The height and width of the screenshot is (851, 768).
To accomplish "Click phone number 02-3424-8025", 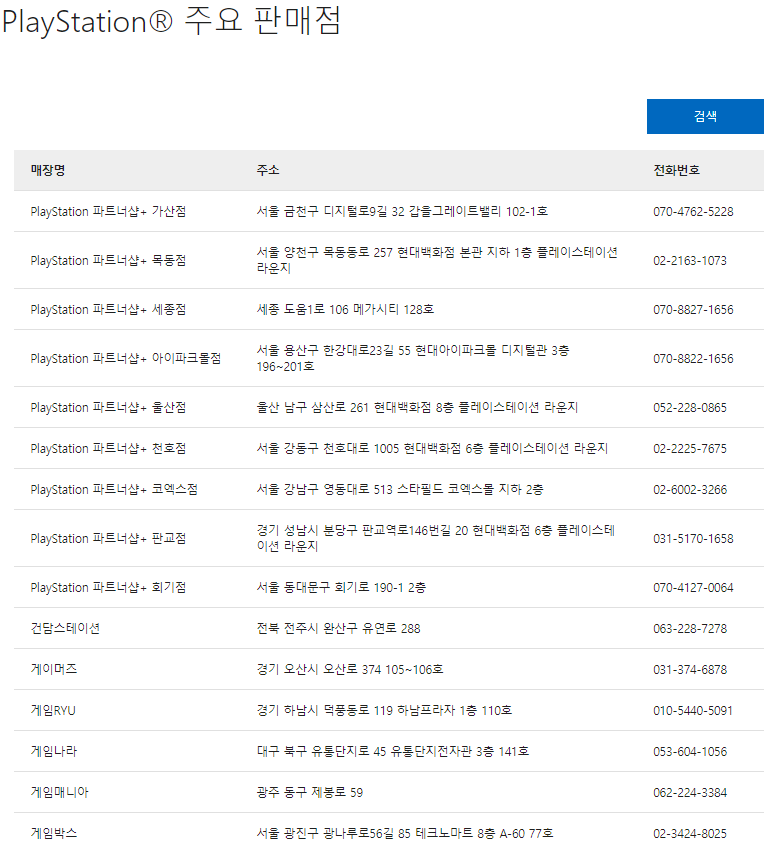I will 690,834.
